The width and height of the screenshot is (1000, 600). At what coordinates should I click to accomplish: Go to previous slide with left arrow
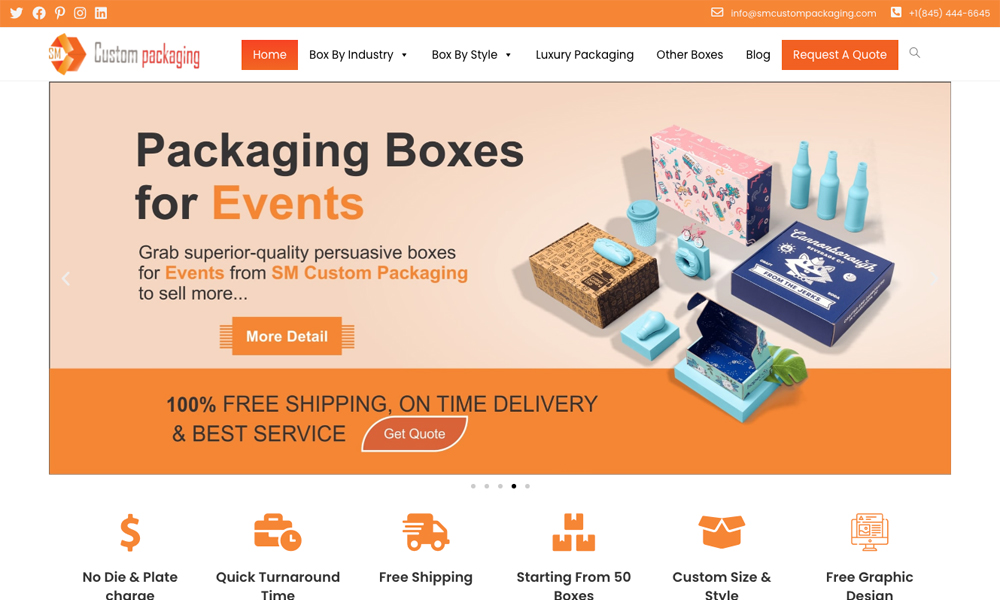(66, 279)
